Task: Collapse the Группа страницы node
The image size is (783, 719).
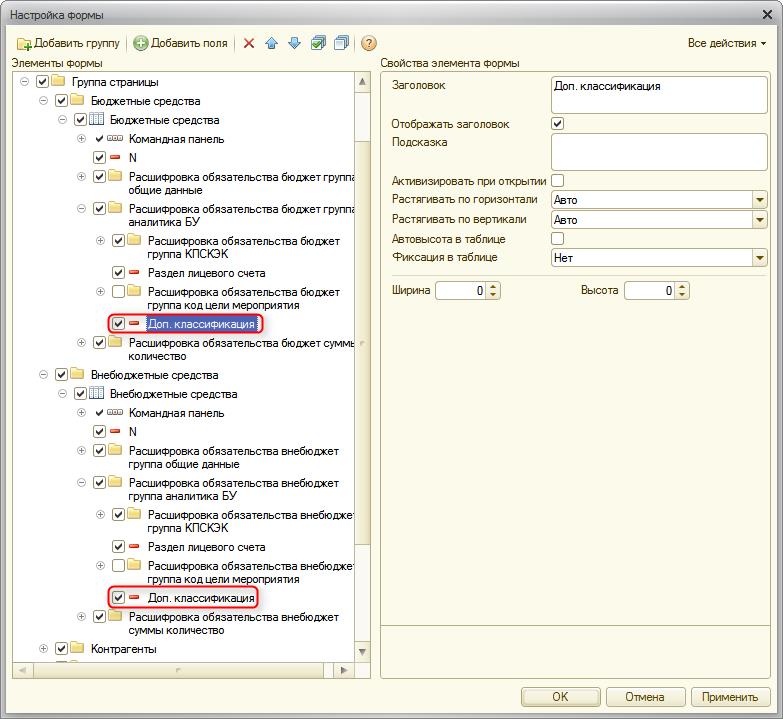Action: 24,81
